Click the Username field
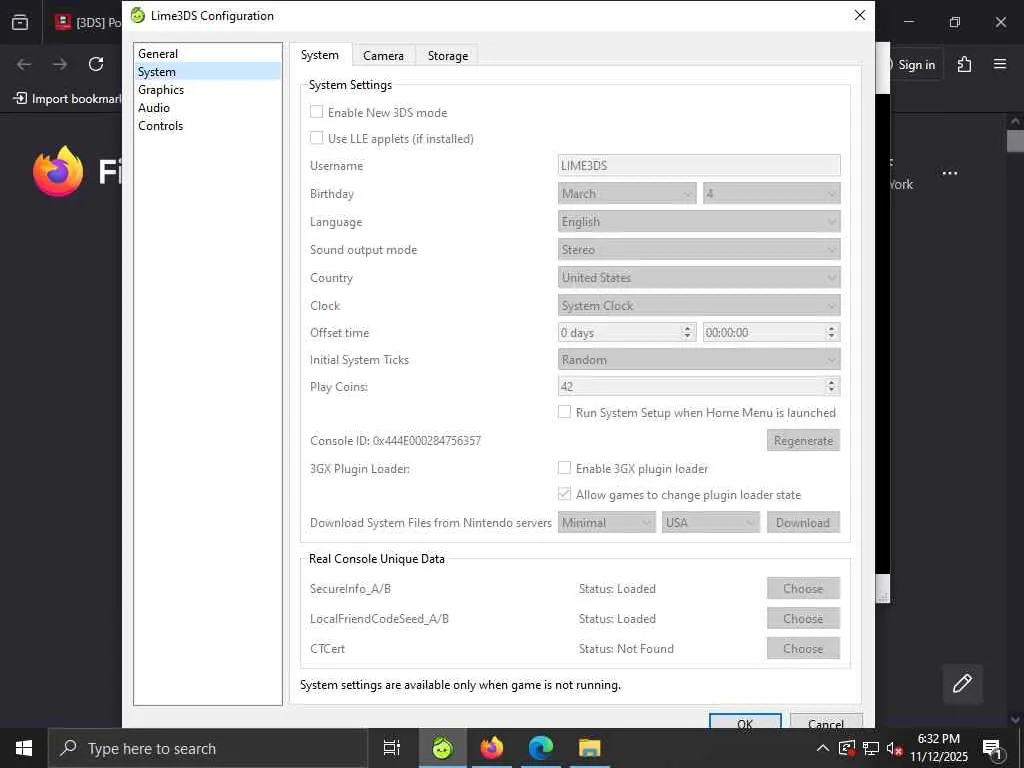This screenshot has height=768, width=1024. click(x=699, y=165)
